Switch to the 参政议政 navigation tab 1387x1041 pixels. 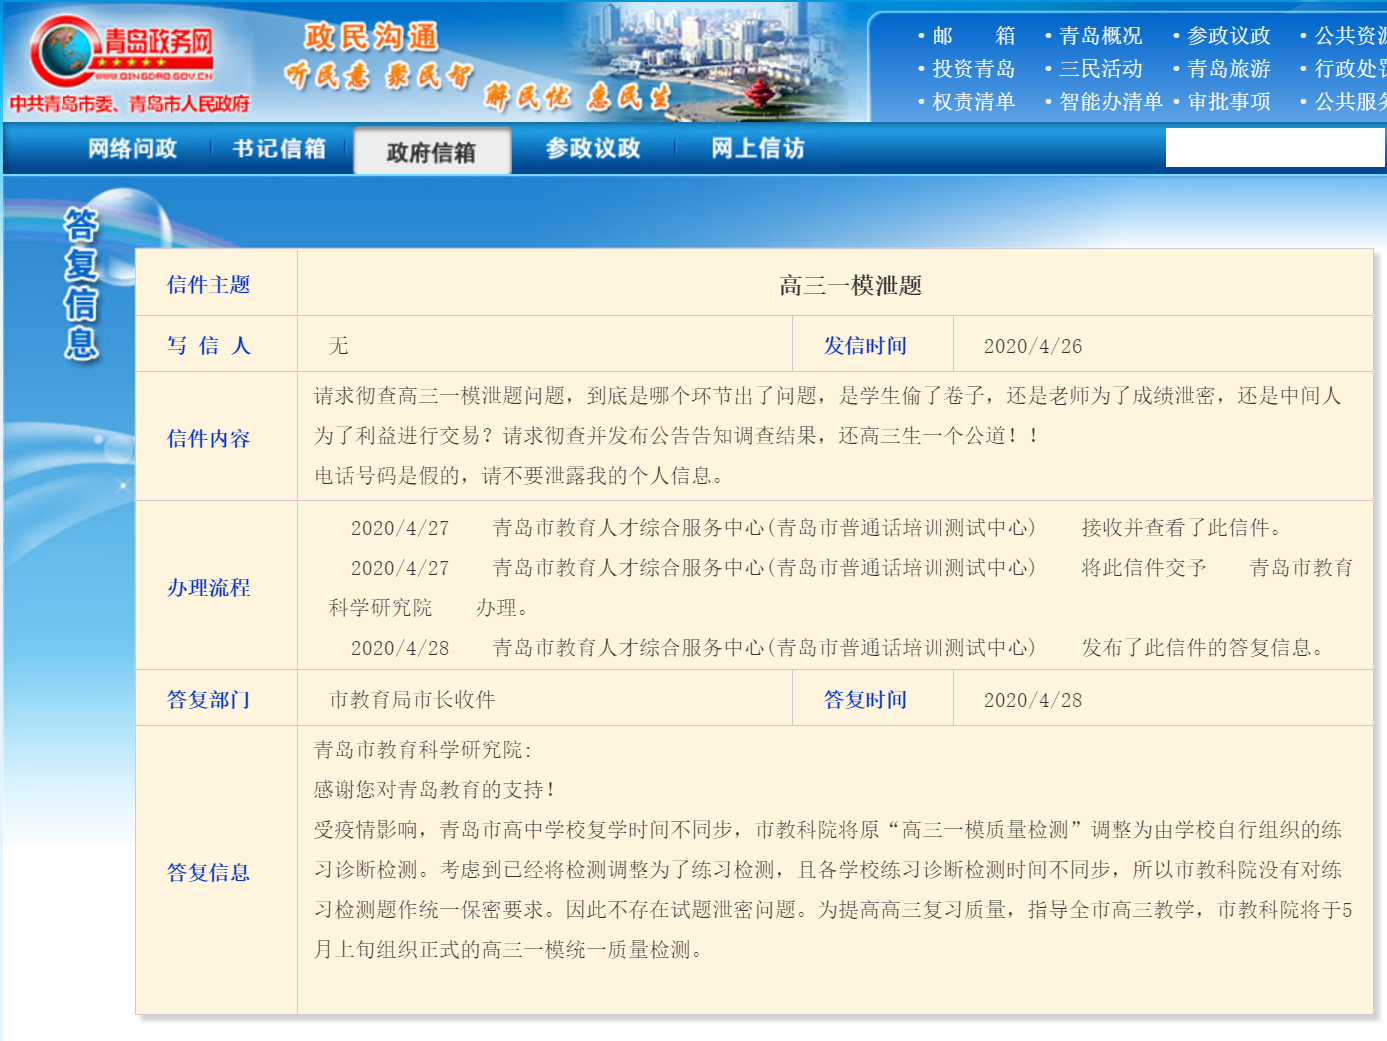[593, 149]
